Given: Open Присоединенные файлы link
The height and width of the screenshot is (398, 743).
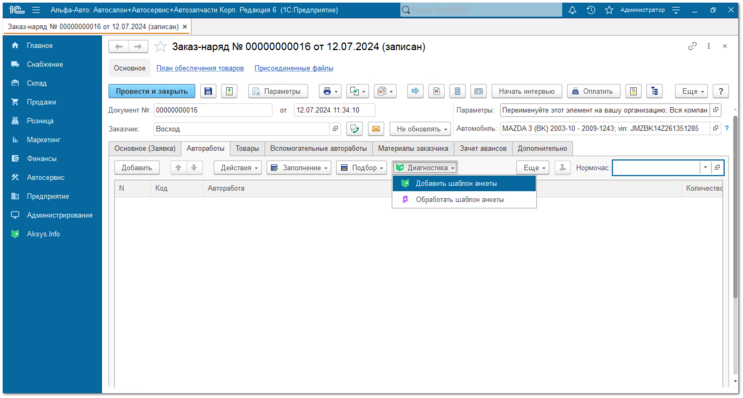Looking at the screenshot, I should [294, 68].
